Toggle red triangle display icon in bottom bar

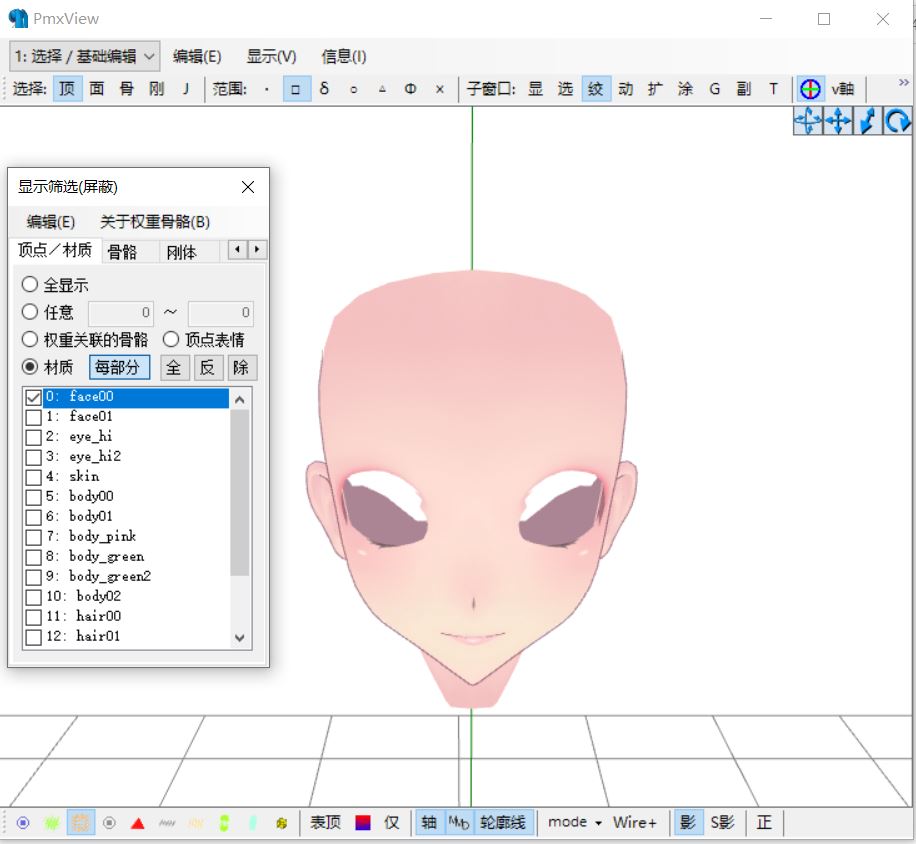(138, 824)
